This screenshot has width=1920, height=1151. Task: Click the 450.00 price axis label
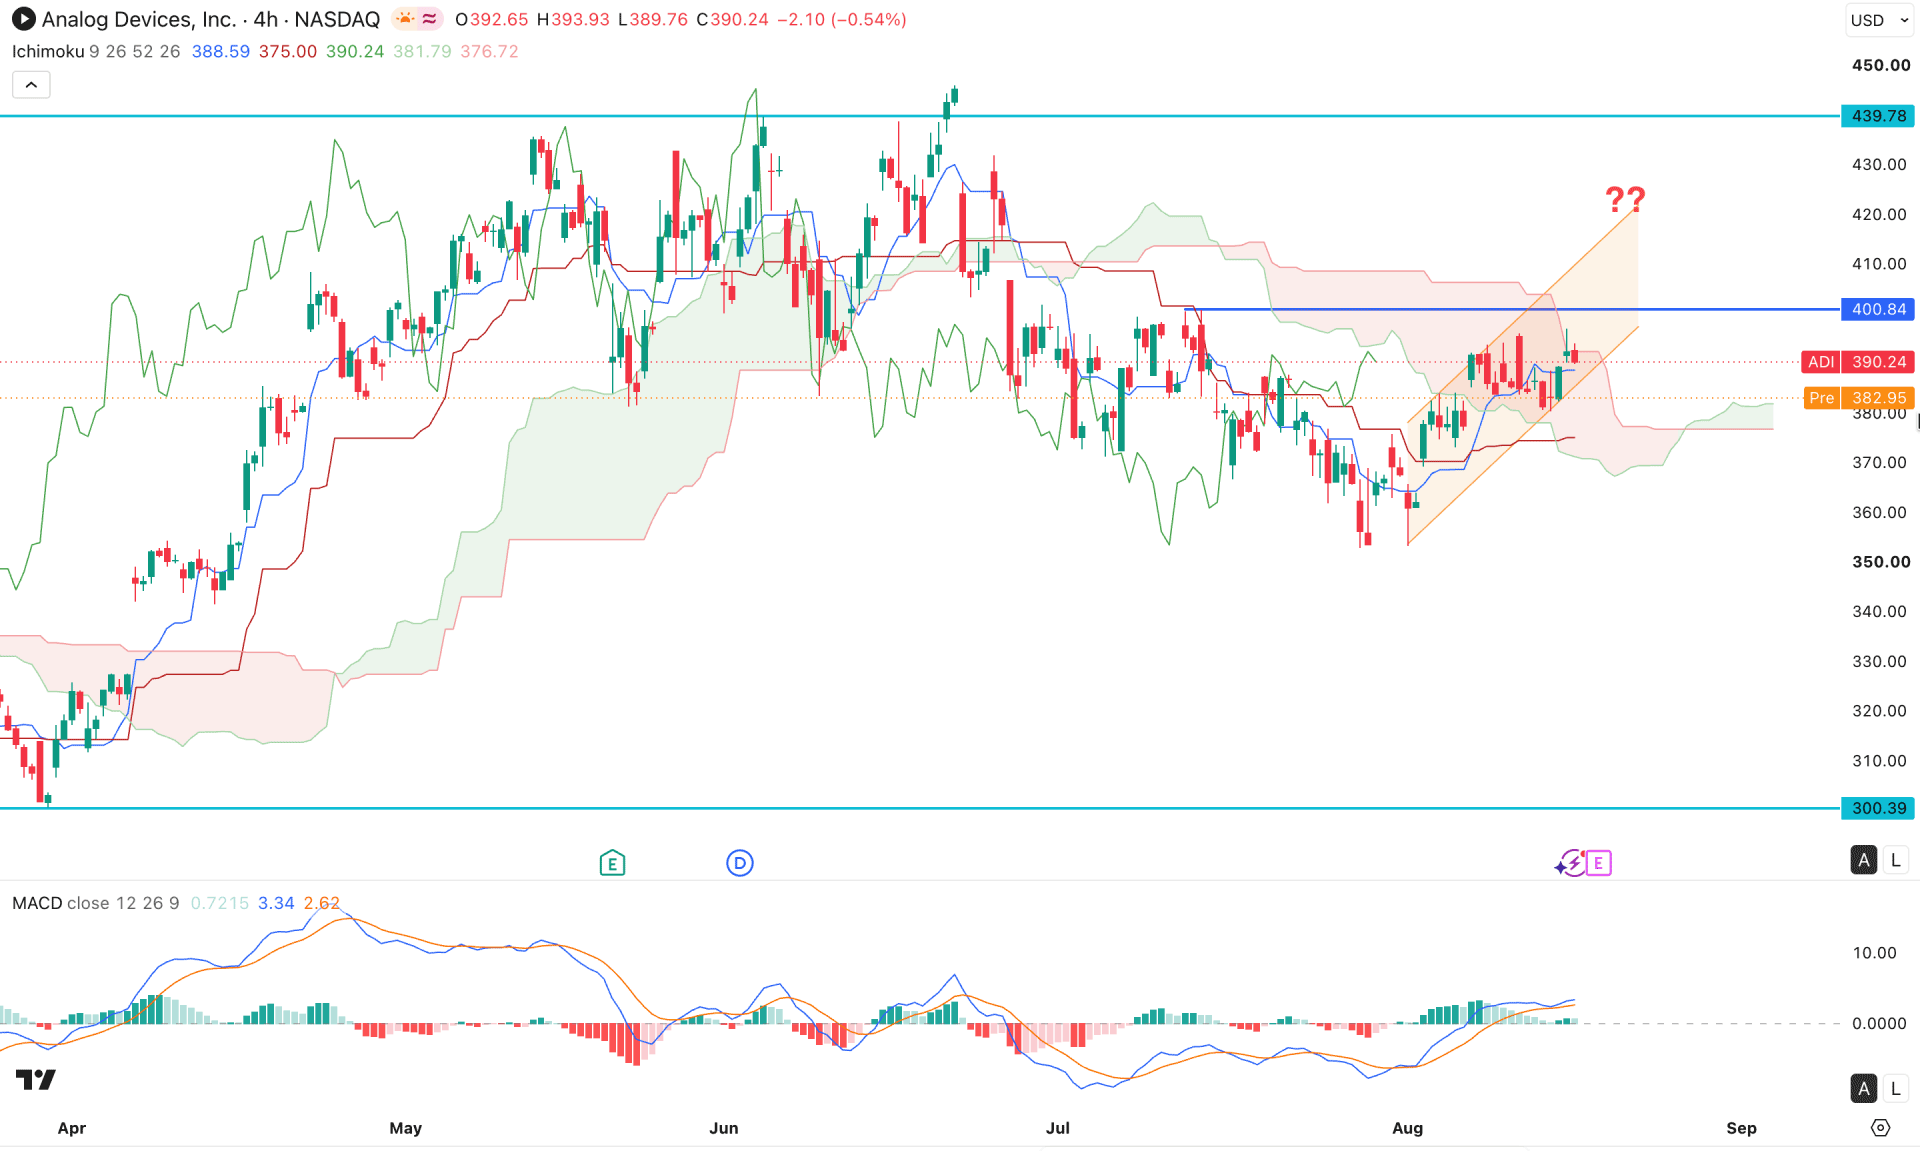(x=1881, y=65)
